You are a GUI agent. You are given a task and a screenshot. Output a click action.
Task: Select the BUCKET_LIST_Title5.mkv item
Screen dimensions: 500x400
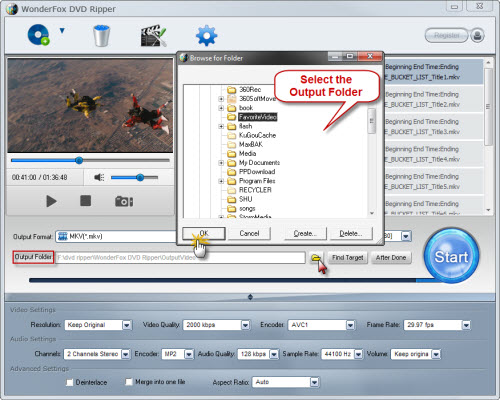point(433,181)
